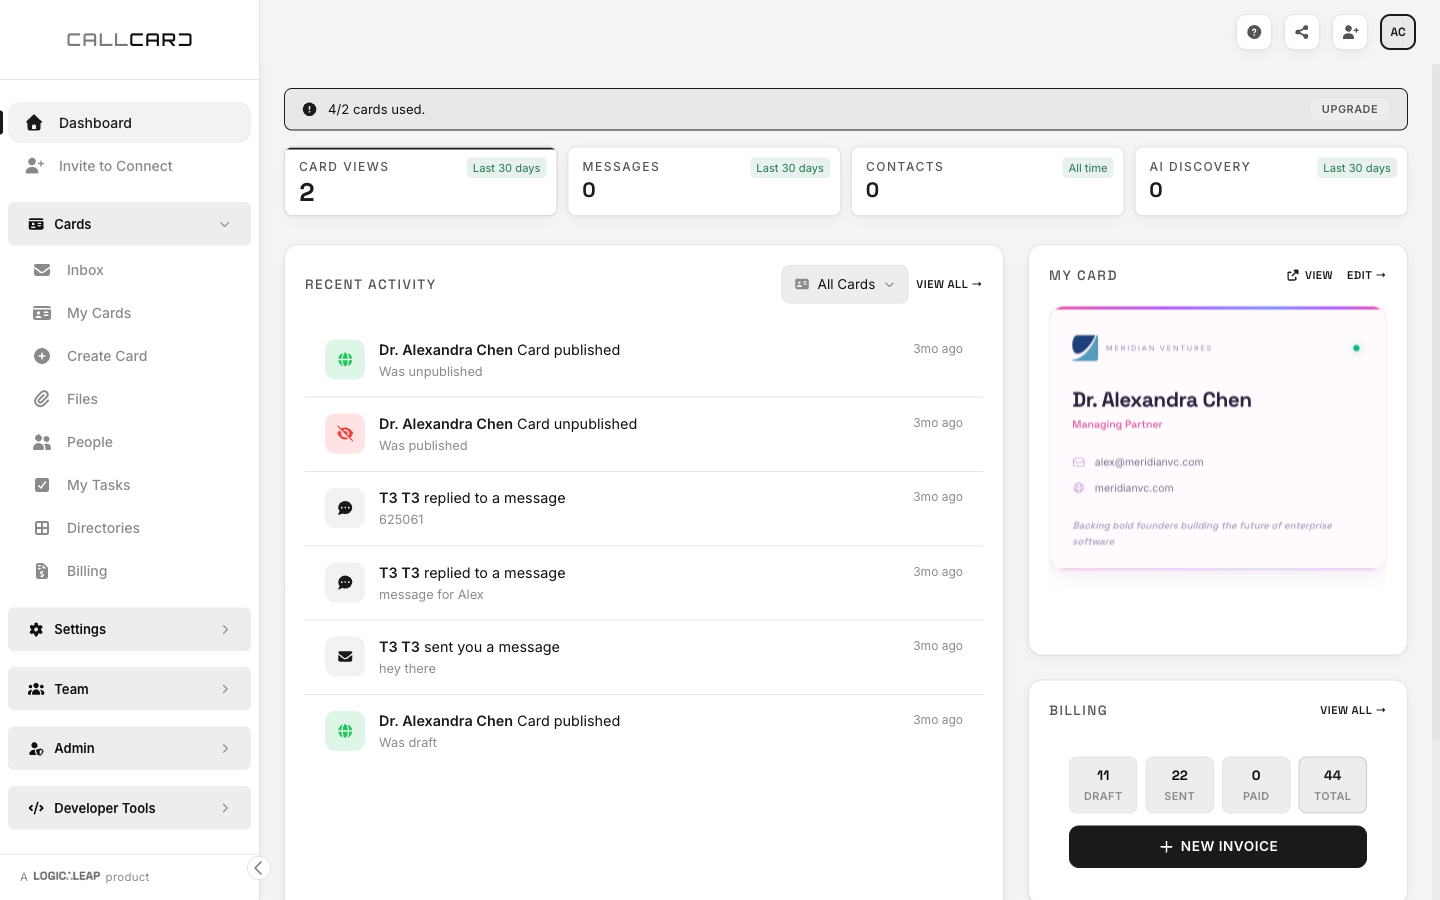Click the Invite to Connect person icon
This screenshot has height=900, width=1440.
(x=35, y=166)
